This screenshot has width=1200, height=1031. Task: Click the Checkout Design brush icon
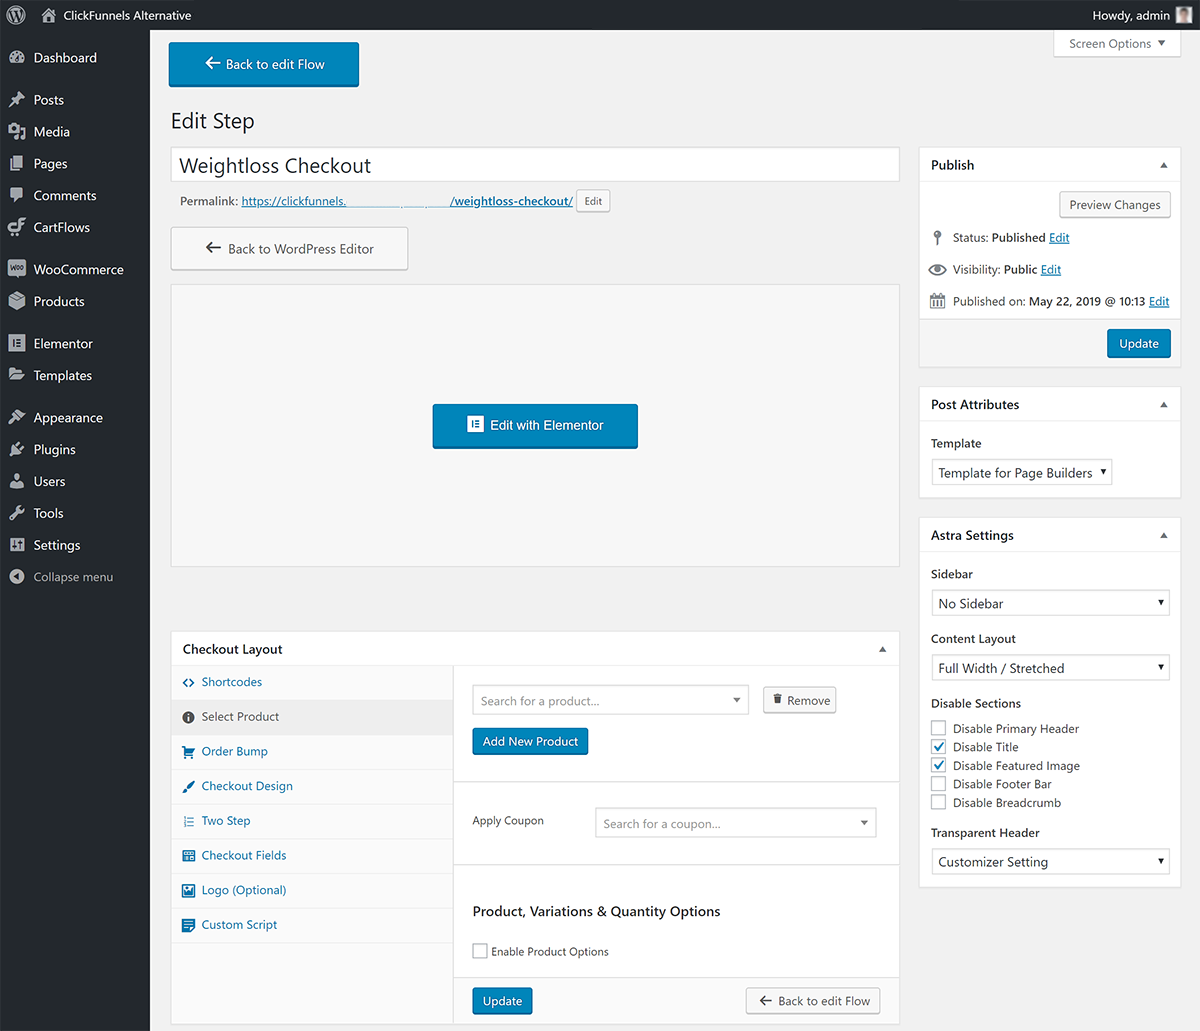[x=188, y=787]
